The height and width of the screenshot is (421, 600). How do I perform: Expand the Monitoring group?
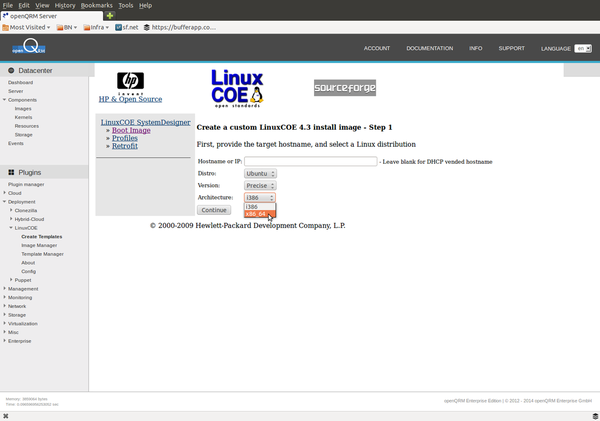click(5, 297)
